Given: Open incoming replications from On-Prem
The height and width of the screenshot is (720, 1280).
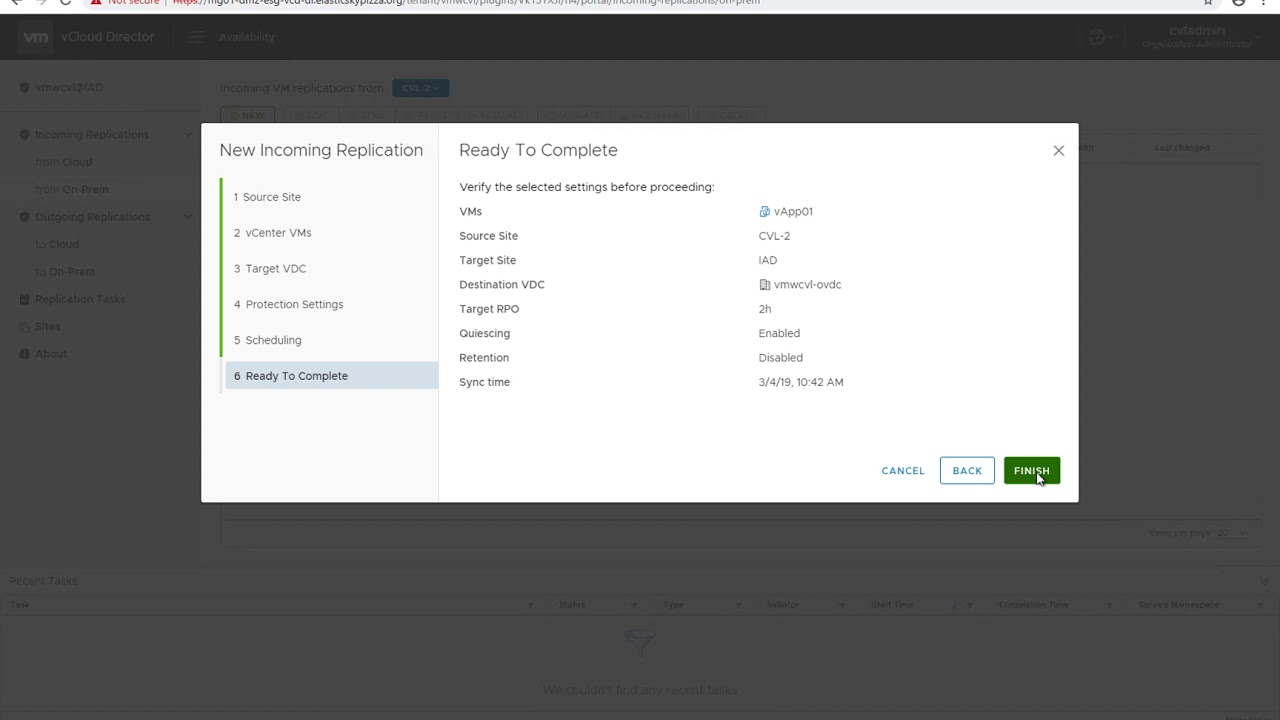Looking at the screenshot, I should pyautogui.click(x=71, y=189).
